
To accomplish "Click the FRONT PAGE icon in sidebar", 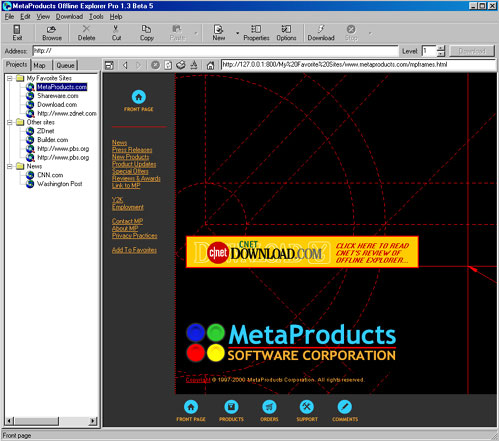I will pos(139,97).
